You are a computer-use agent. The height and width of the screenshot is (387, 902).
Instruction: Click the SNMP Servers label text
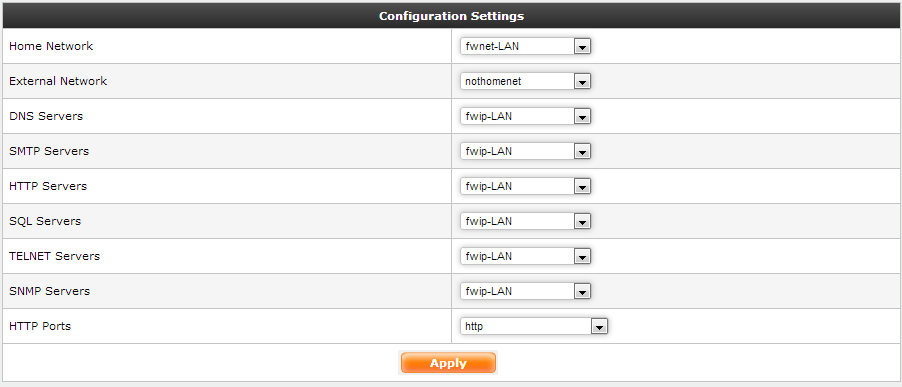click(49, 292)
